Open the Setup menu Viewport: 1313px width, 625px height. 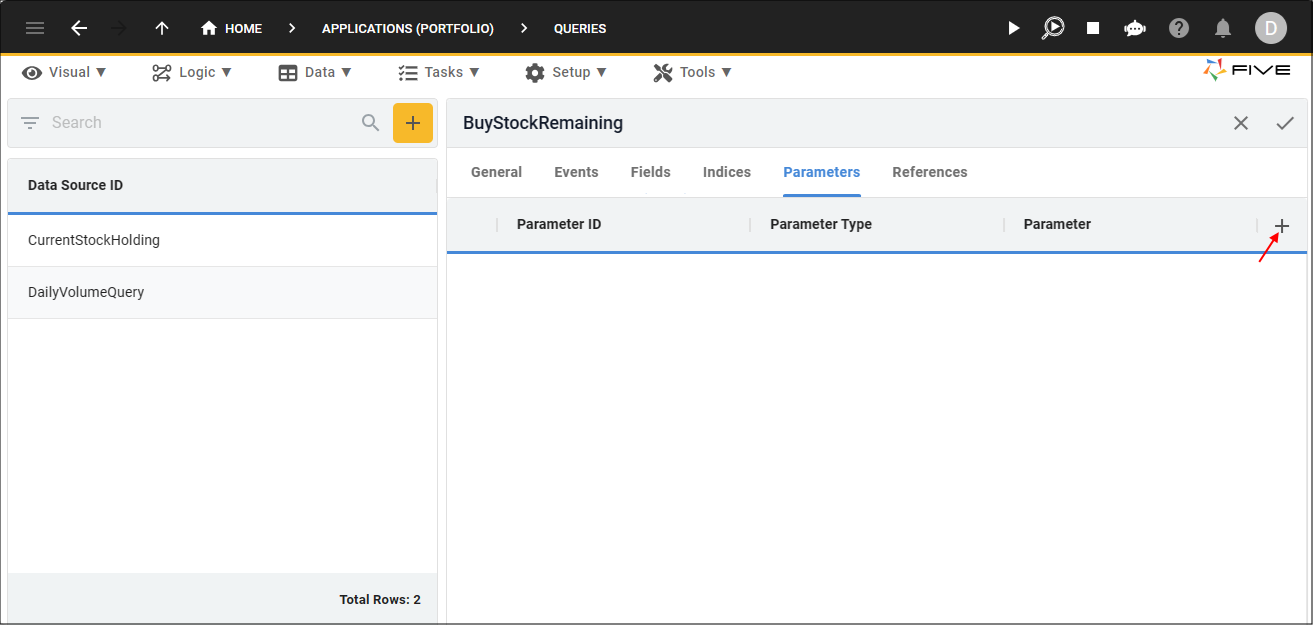click(x=566, y=72)
